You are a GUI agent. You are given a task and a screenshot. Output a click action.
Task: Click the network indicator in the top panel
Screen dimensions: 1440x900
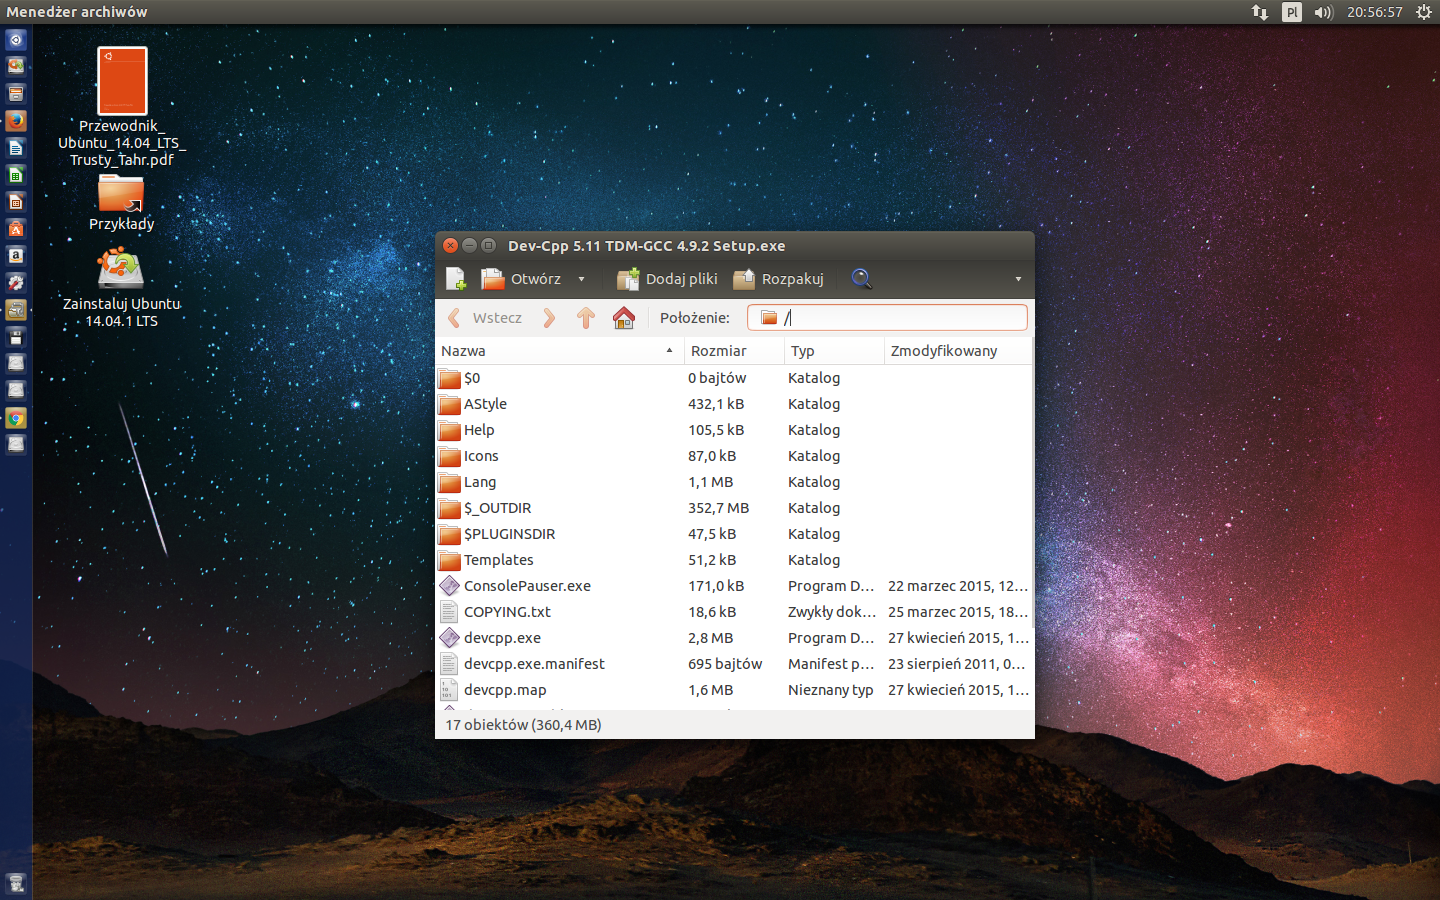point(1260,12)
